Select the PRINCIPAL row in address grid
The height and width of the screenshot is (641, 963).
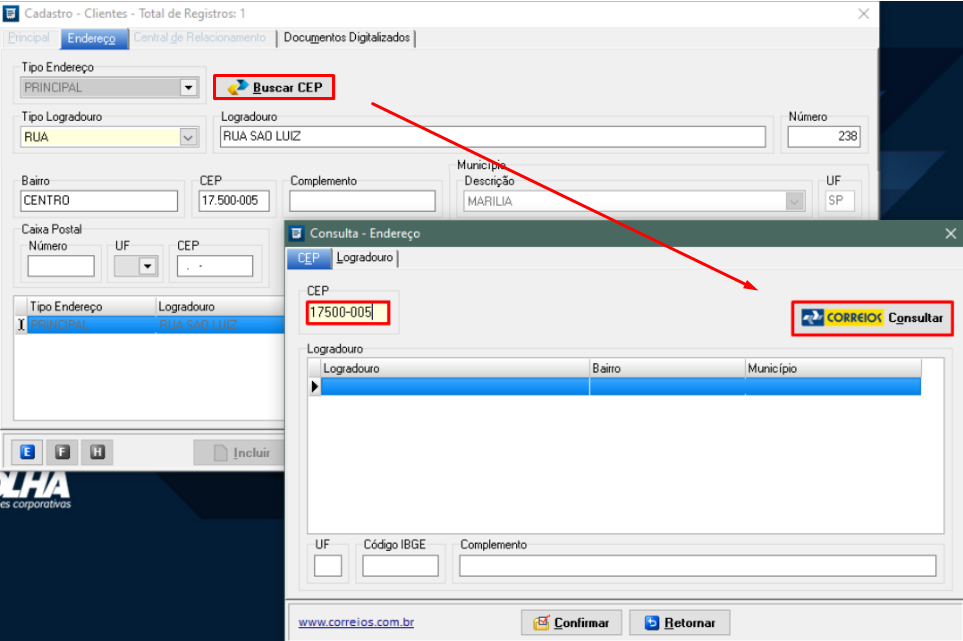[90, 325]
